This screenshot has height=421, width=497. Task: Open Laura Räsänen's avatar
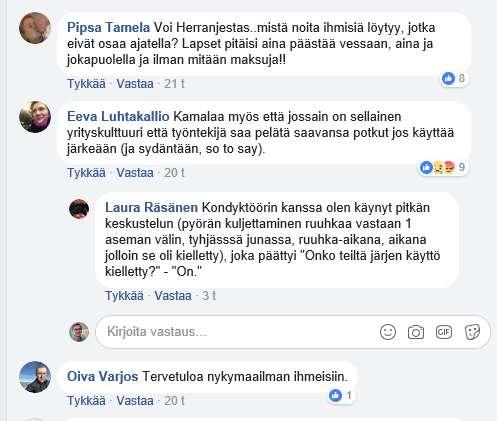tap(79, 209)
